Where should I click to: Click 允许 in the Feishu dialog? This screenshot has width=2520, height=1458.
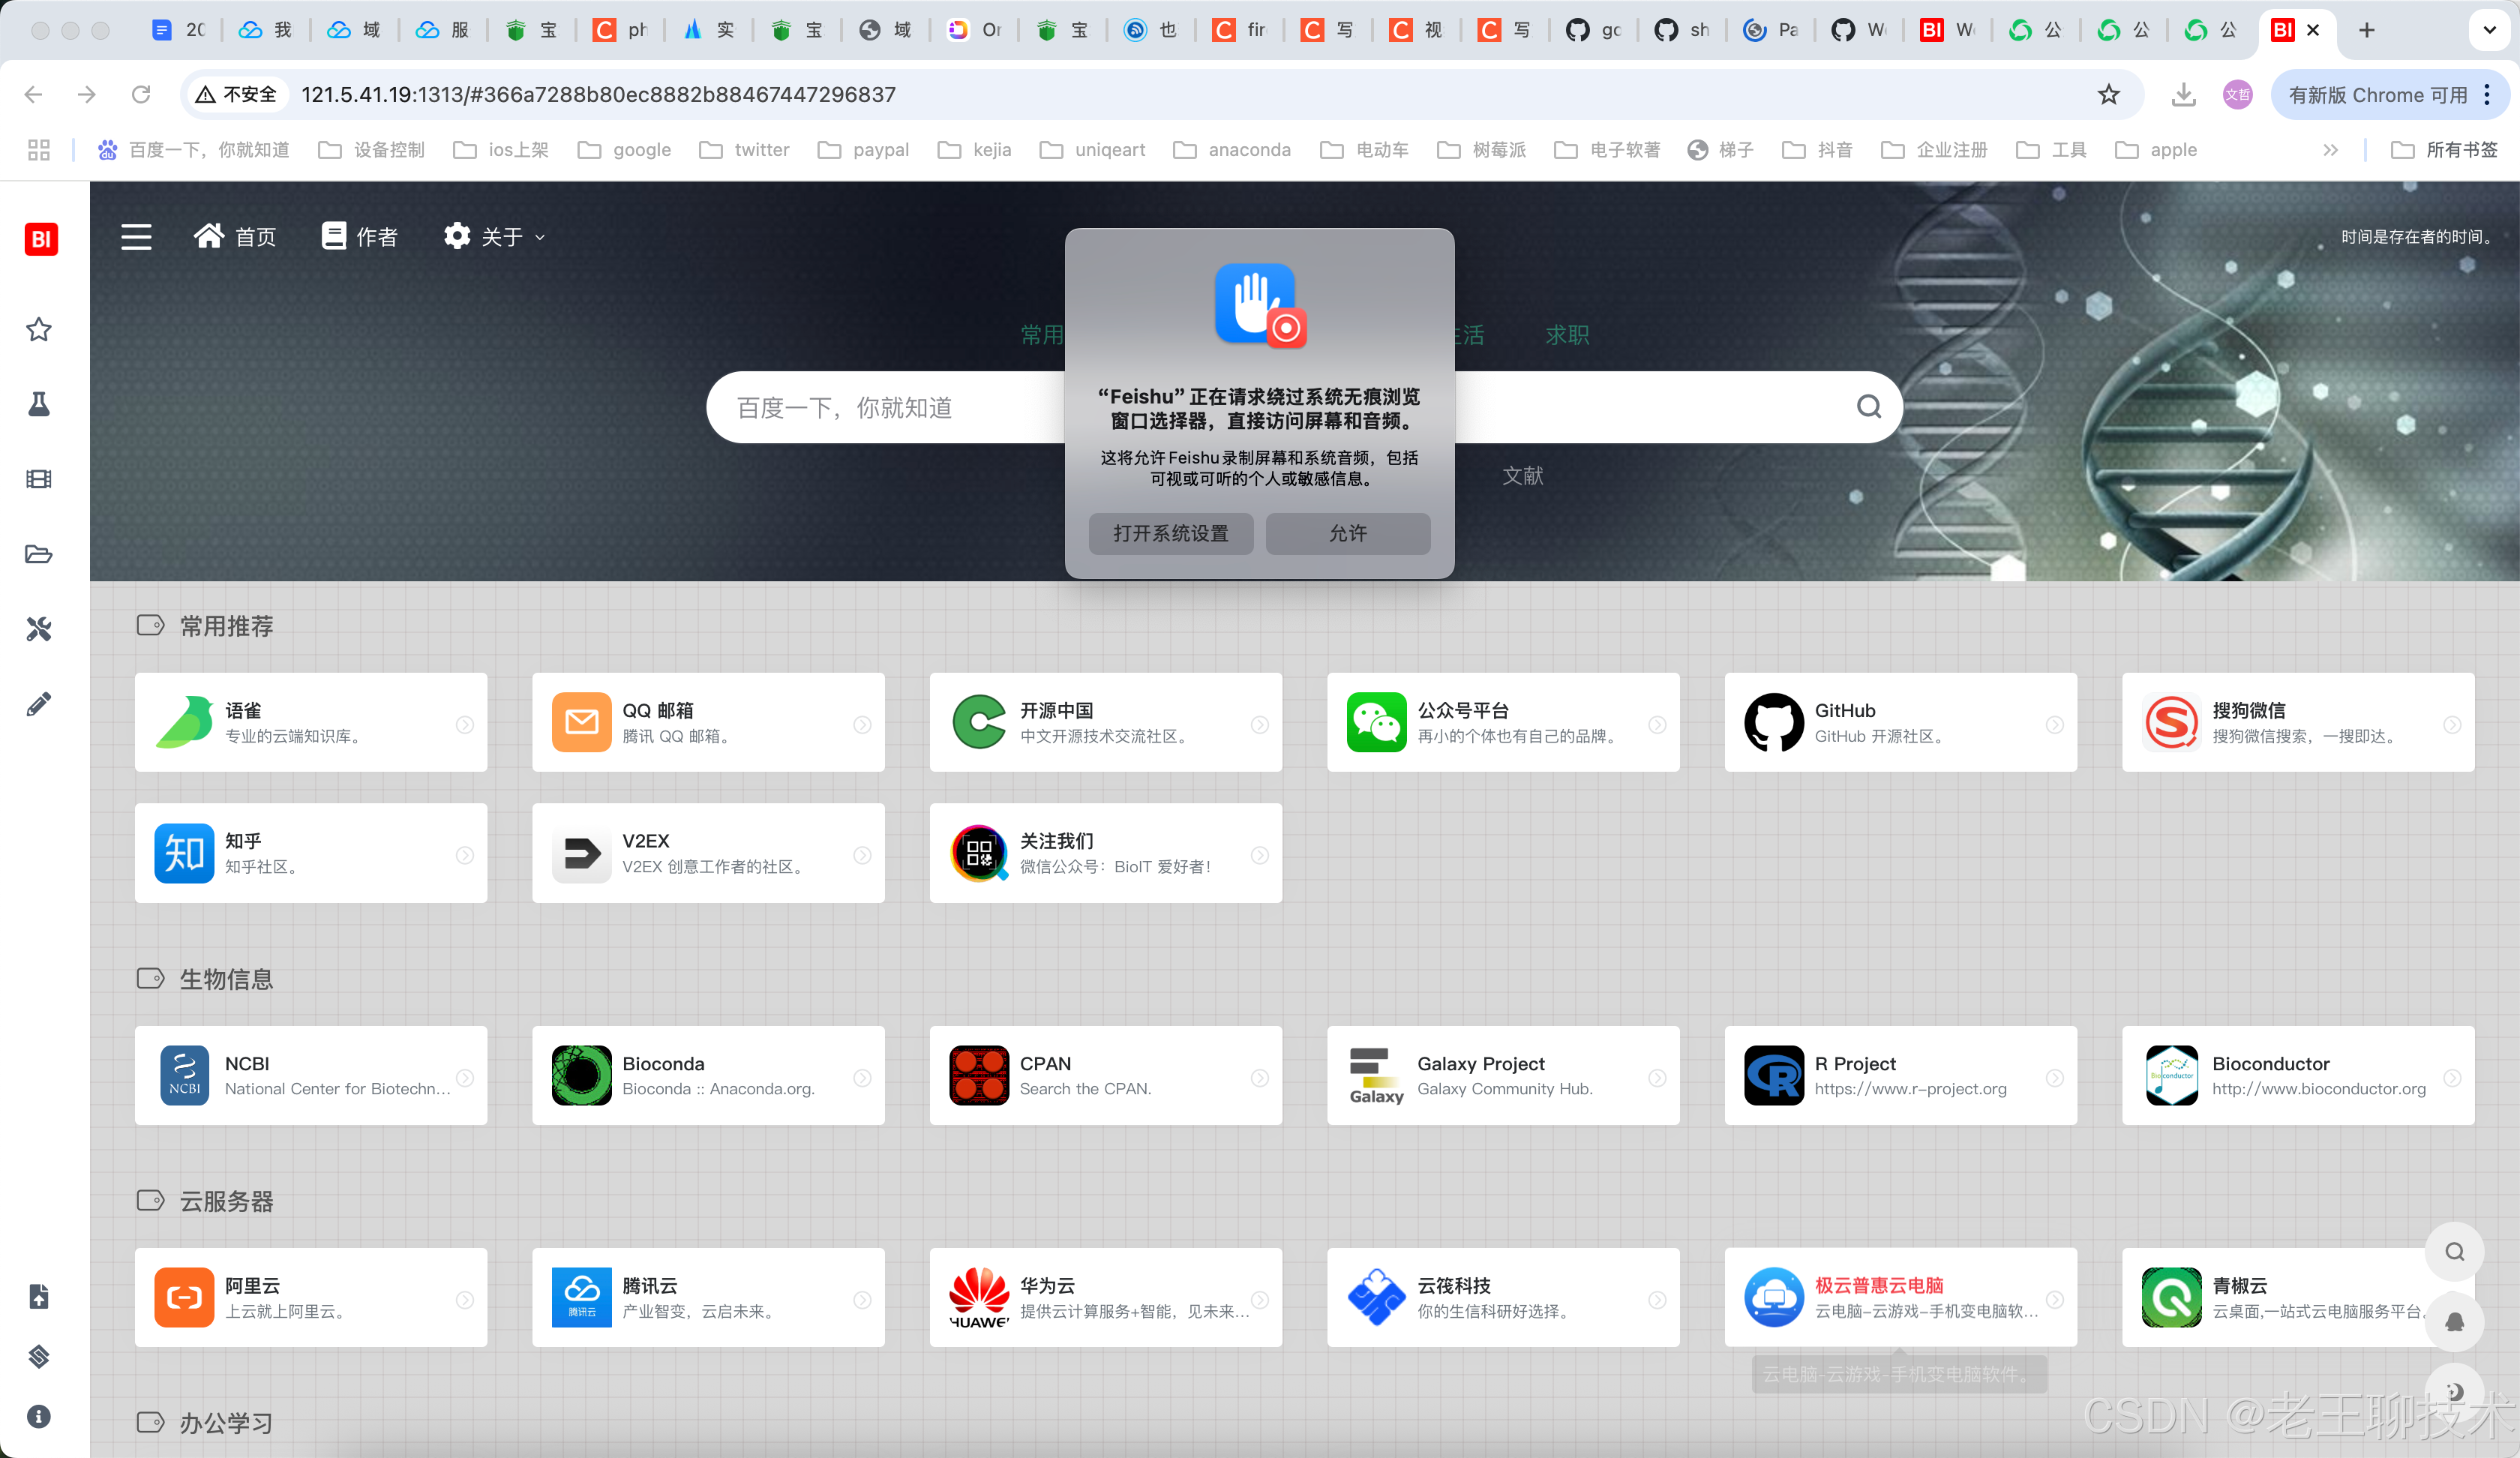(1347, 533)
